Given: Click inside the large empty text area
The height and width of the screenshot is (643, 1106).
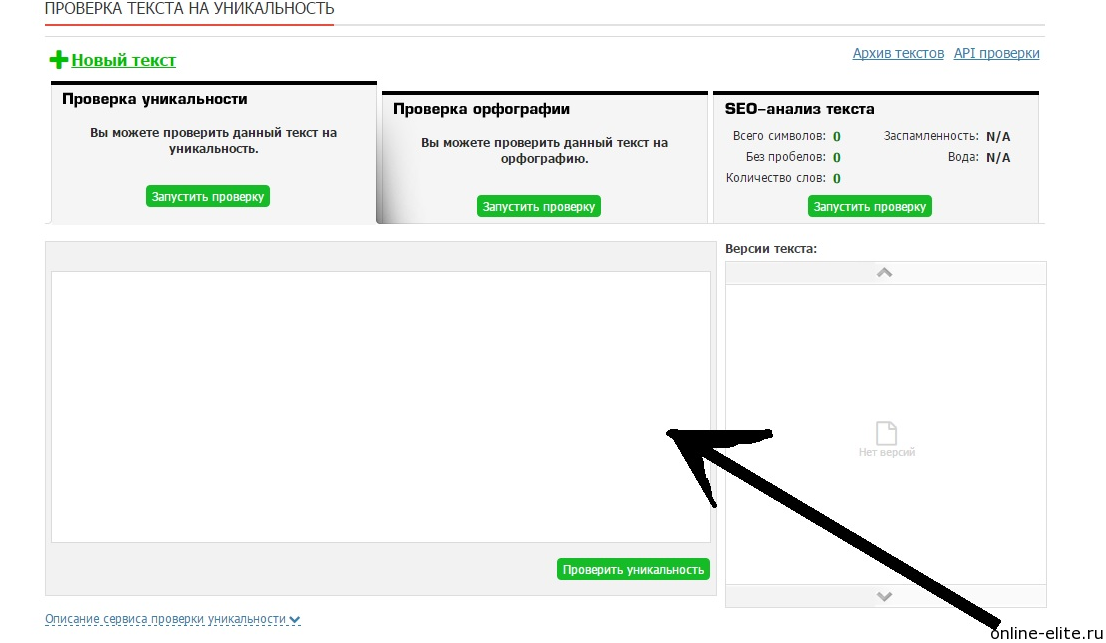Looking at the screenshot, I should click(380, 406).
